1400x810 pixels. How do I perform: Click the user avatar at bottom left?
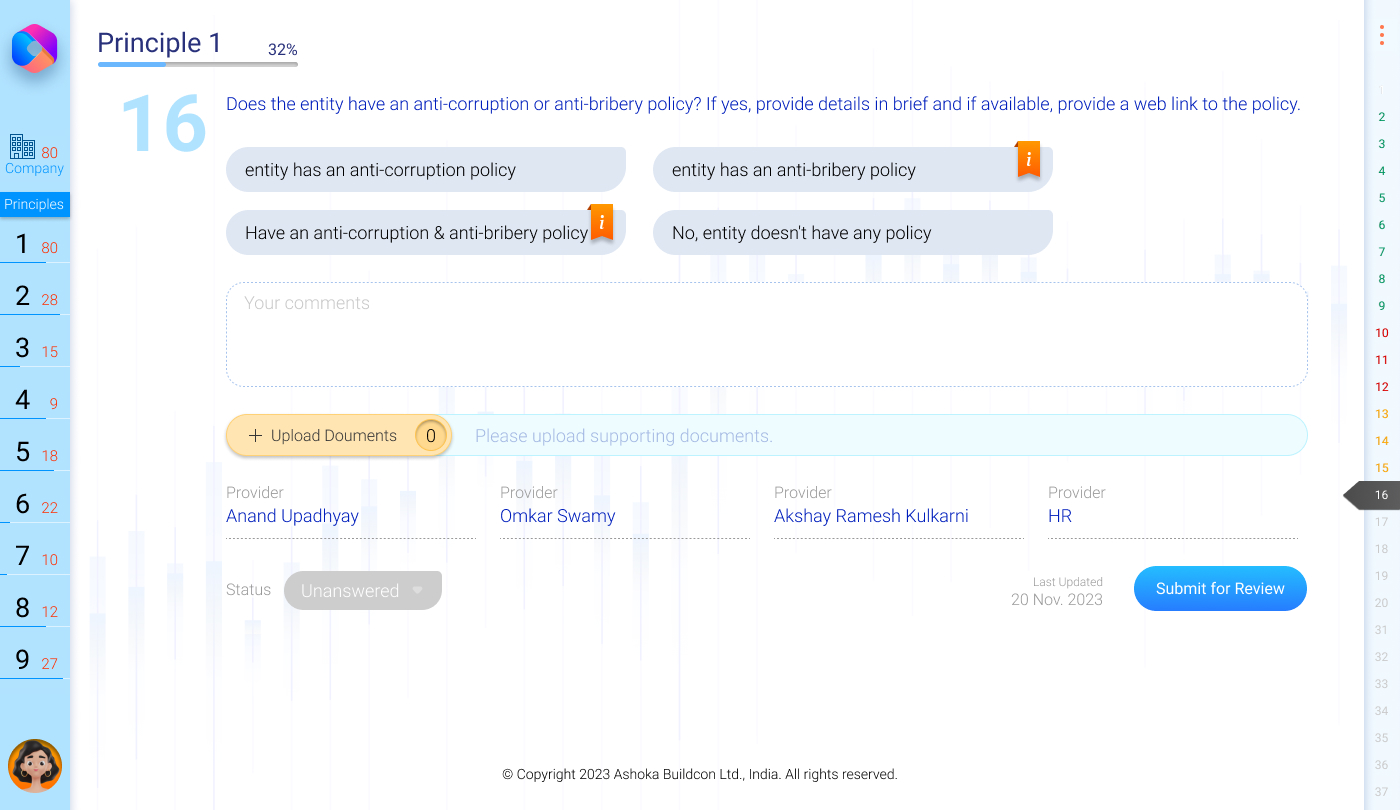[35, 766]
